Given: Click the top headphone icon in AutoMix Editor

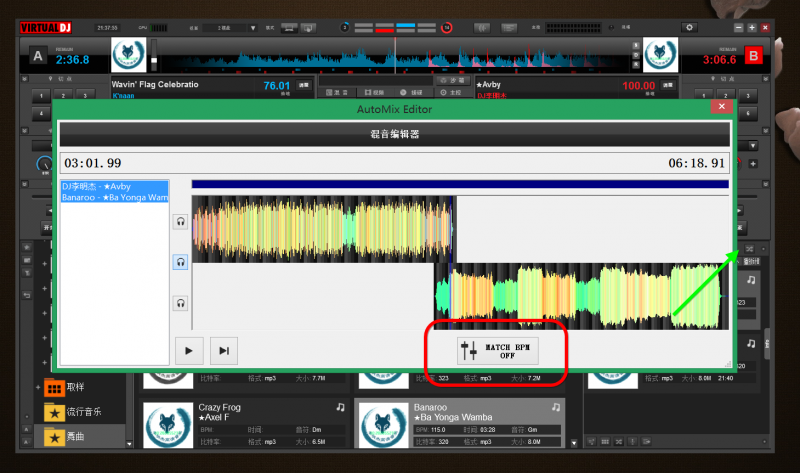Looking at the screenshot, I should [181, 221].
